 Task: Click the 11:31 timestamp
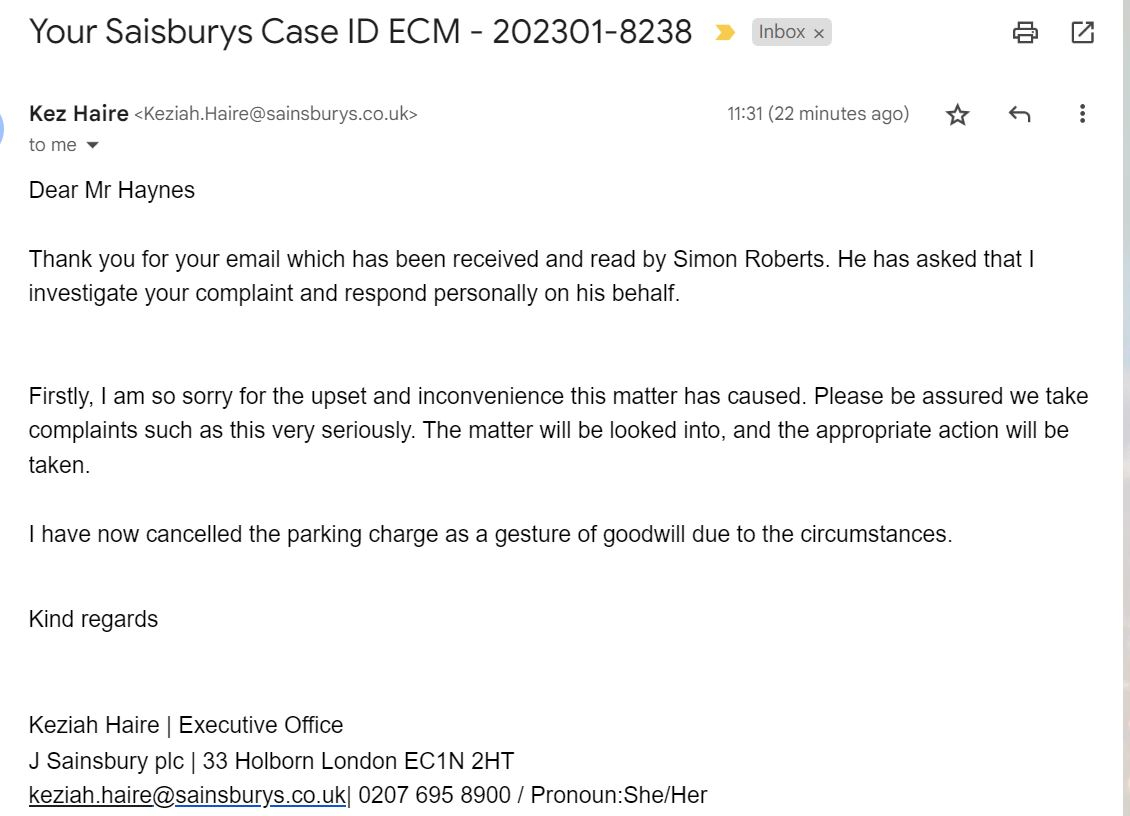pyautogui.click(x=818, y=114)
